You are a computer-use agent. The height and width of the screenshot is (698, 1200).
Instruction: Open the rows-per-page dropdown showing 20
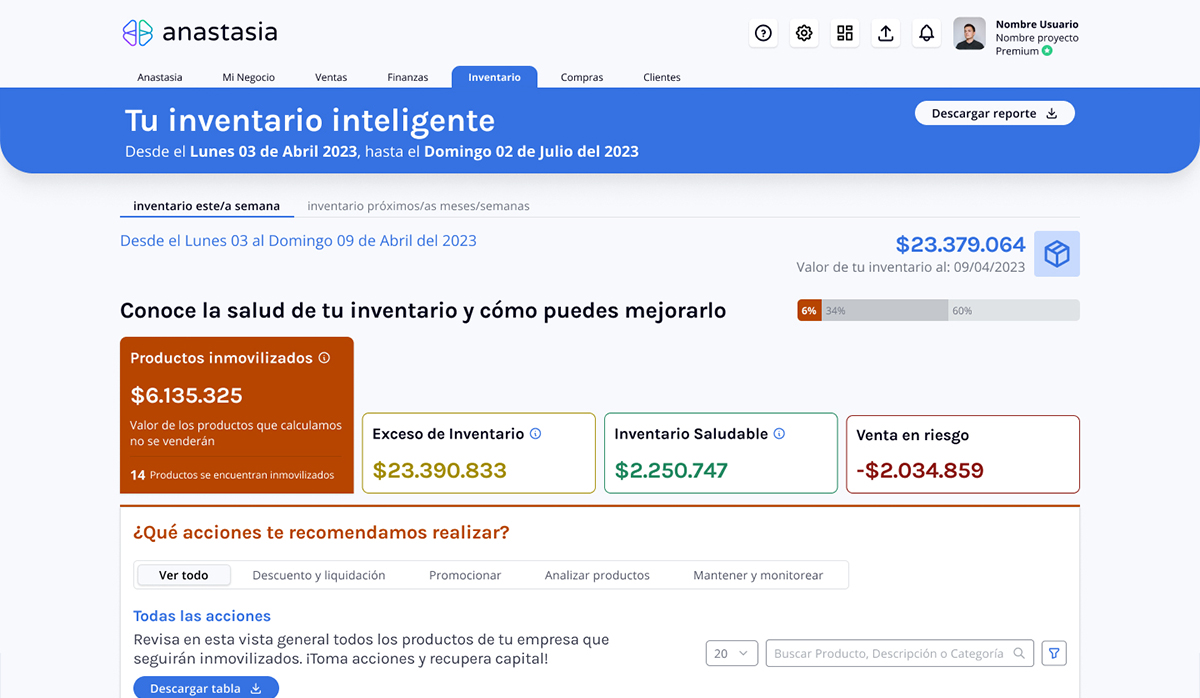click(x=732, y=654)
